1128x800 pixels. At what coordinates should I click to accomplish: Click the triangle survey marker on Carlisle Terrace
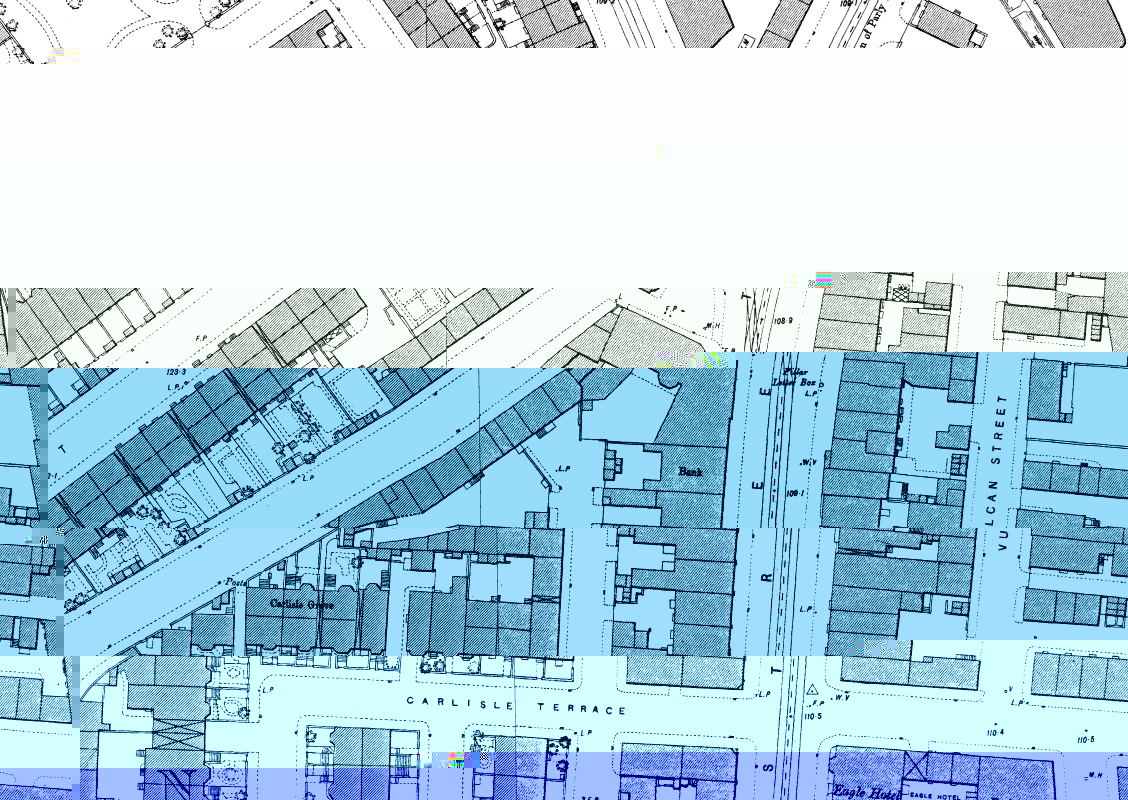pyautogui.click(x=812, y=689)
